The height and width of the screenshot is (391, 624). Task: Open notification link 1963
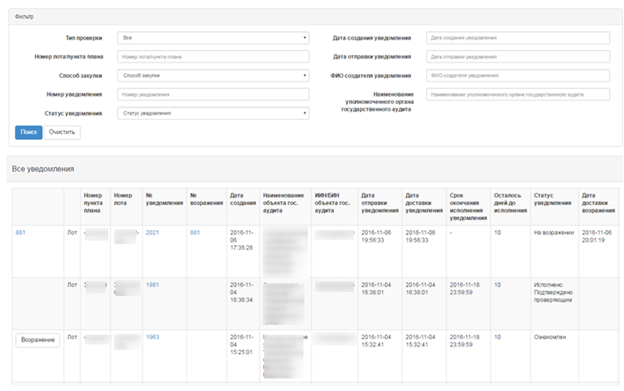[x=152, y=337]
